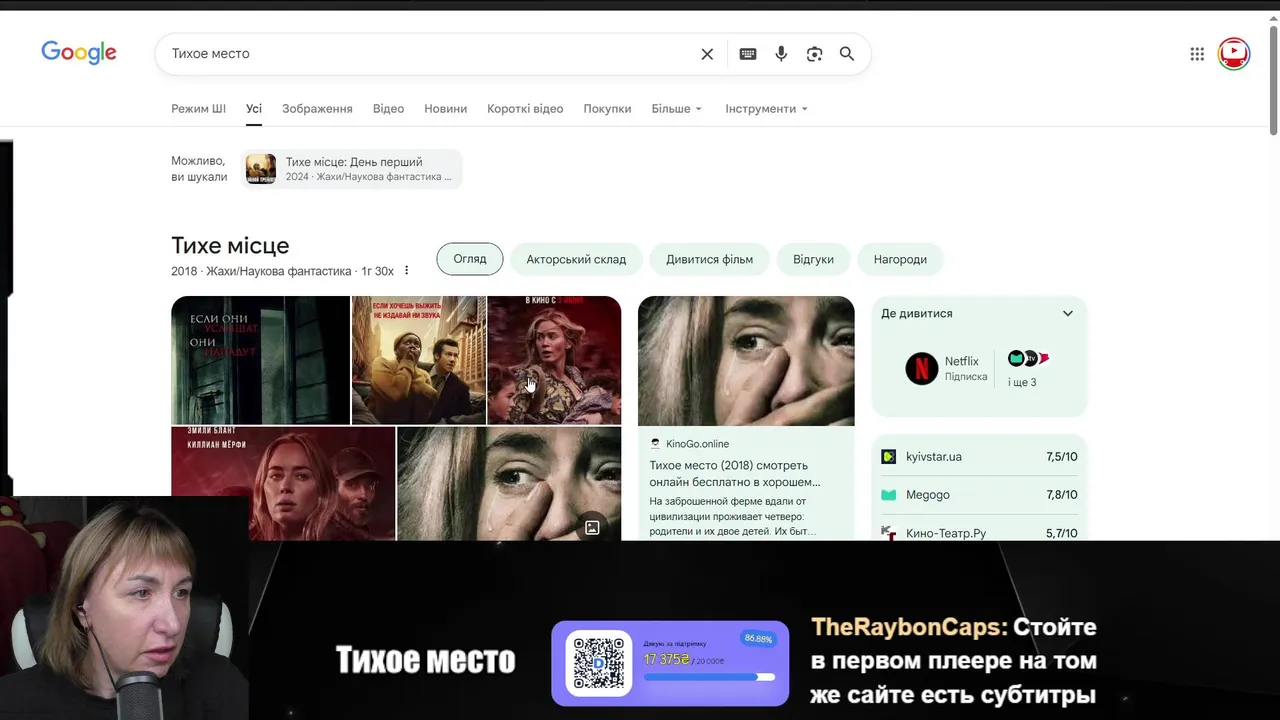Switch to the Новини tab
The height and width of the screenshot is (720, 1280).
[x=445, y=108]
